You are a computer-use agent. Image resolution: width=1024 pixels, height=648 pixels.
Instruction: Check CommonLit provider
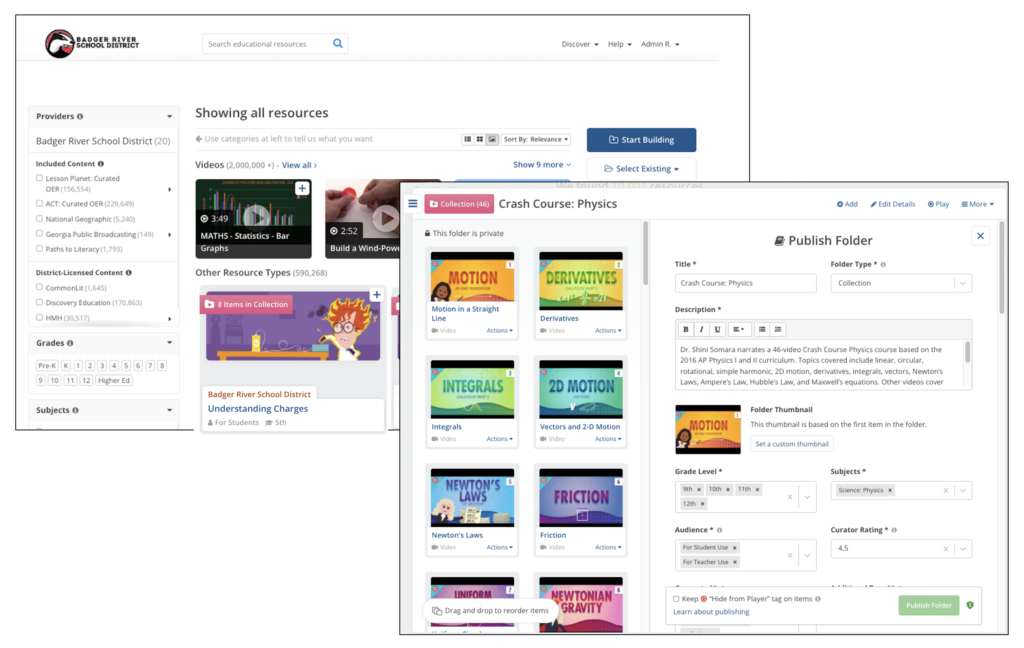pyautogui.click(x=39, y=287)
